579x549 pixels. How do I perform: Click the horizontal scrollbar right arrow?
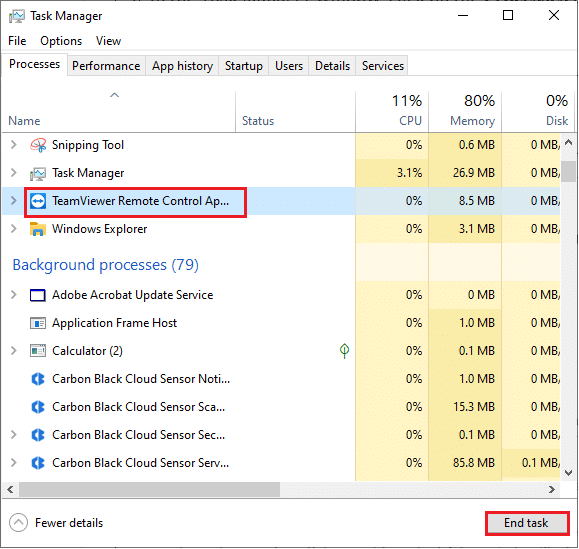pyautogui.click(x=552, y=490)
